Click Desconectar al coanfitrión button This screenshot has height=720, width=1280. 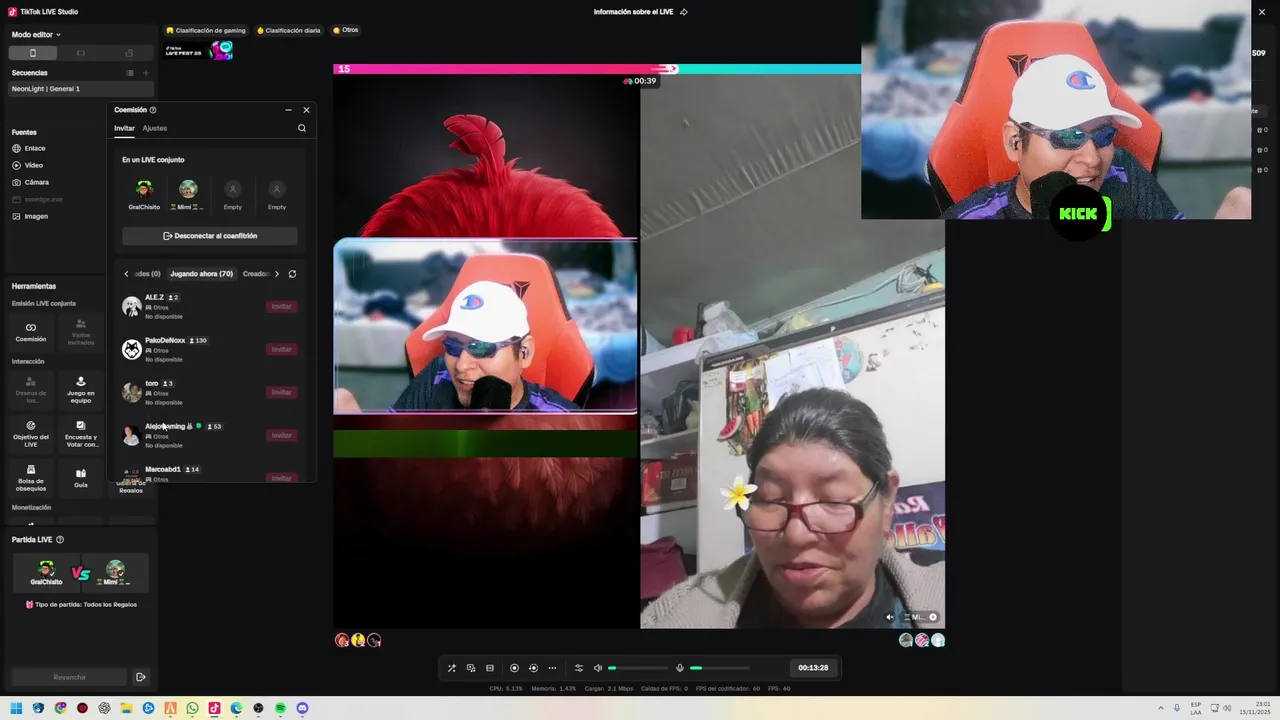pyautogui.click(x=210, y=236)
